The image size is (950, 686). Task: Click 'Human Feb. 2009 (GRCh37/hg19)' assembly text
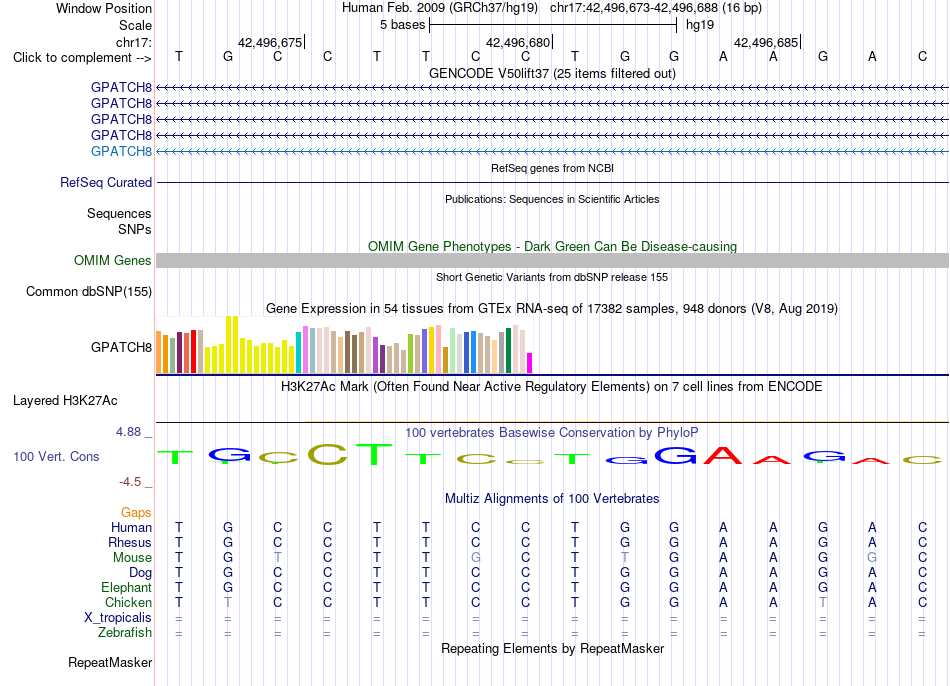tap(440, 8)
